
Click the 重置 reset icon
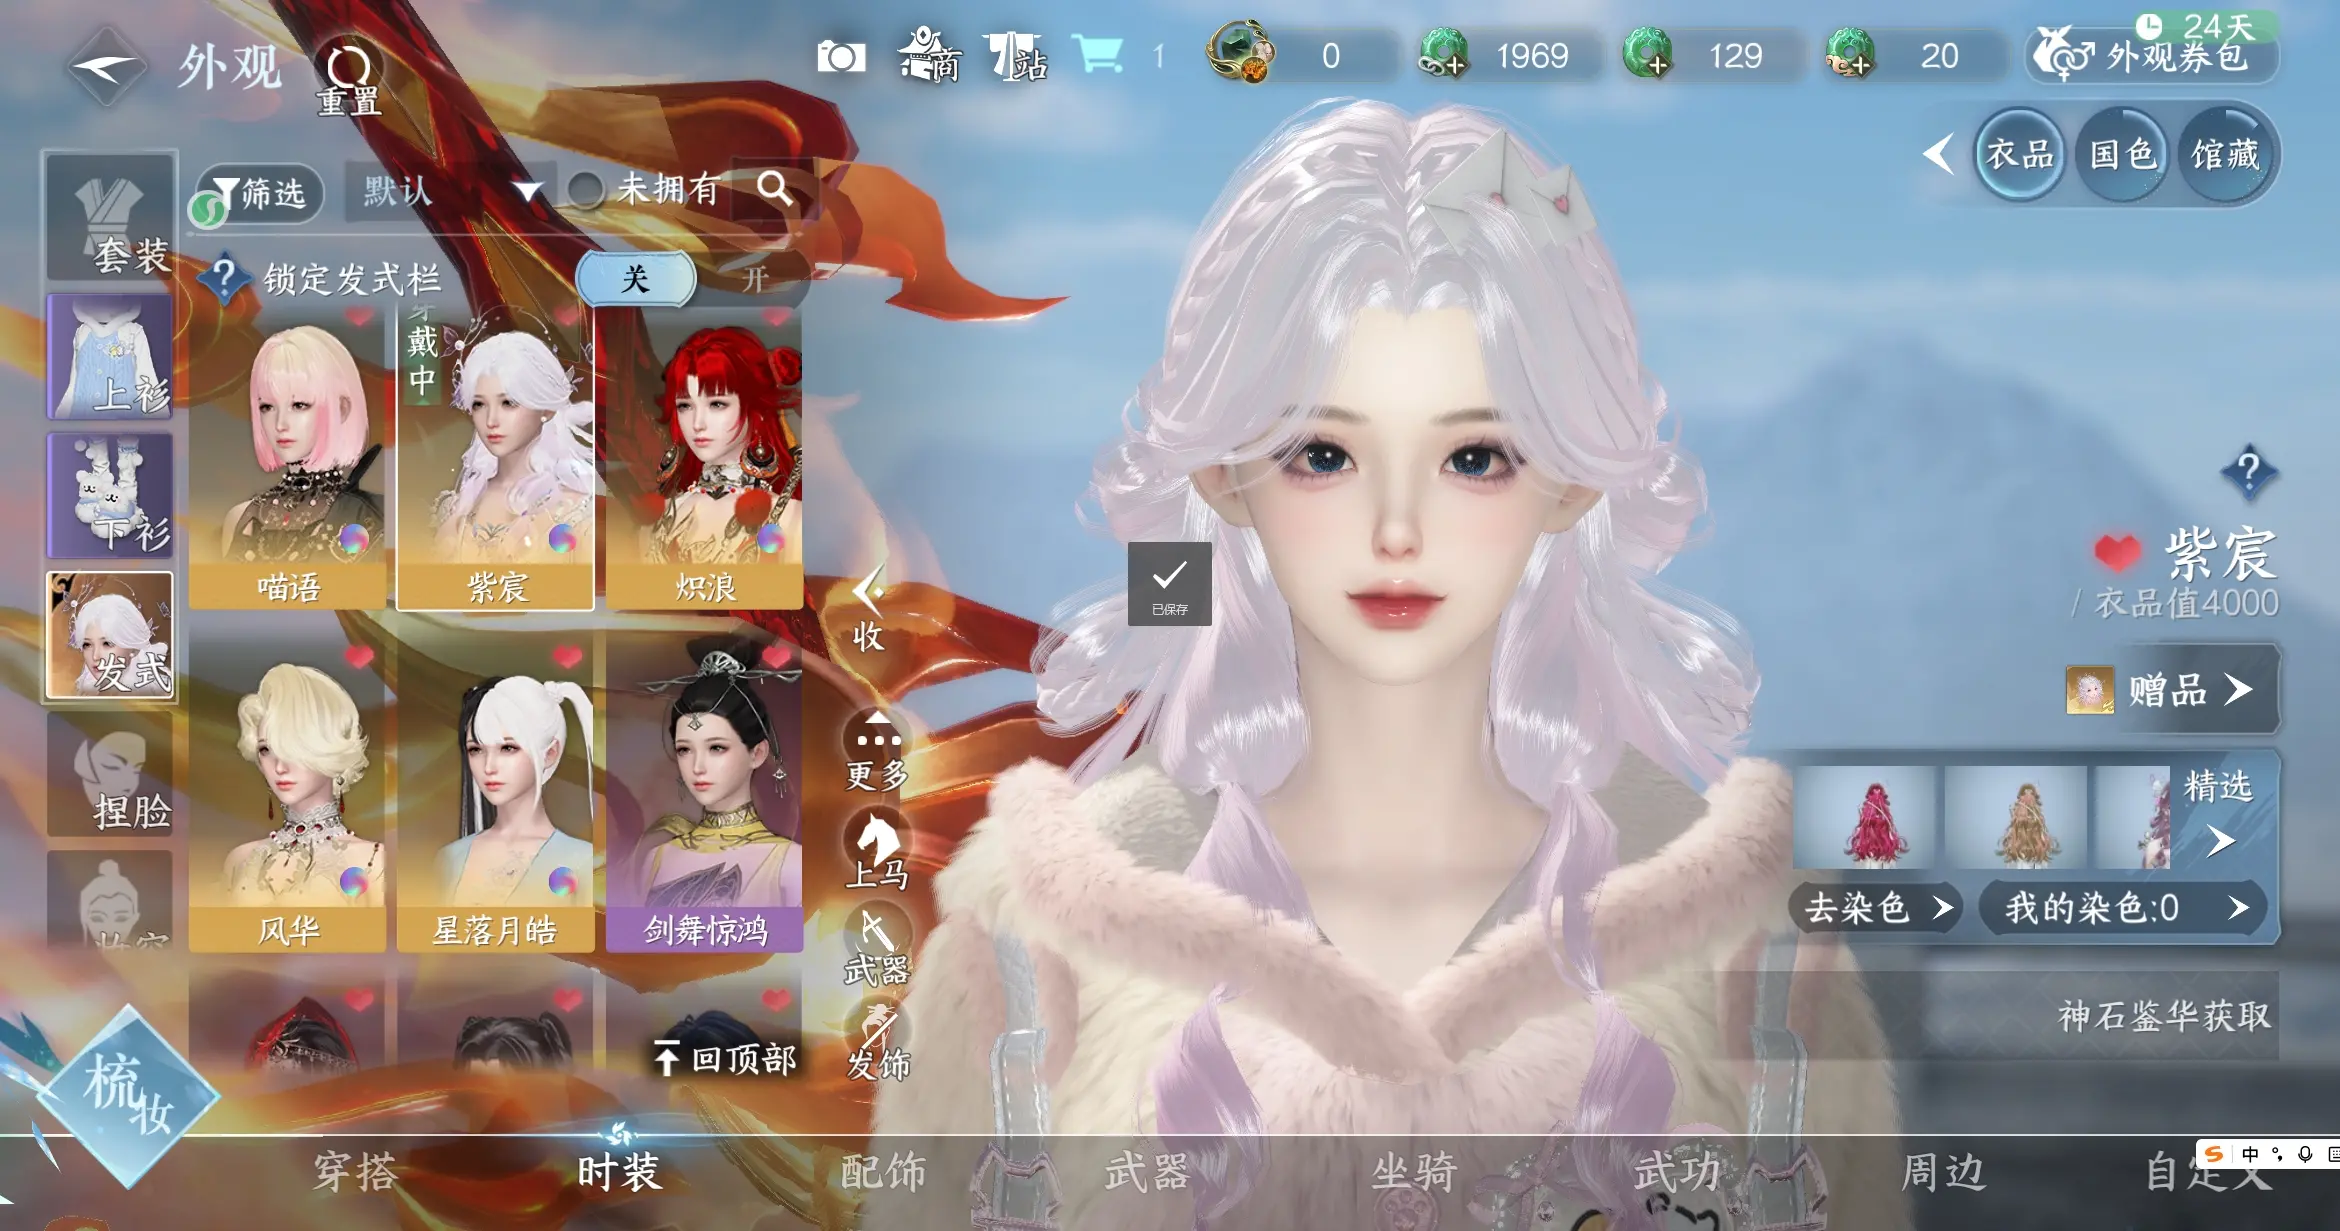pos(349,78)
